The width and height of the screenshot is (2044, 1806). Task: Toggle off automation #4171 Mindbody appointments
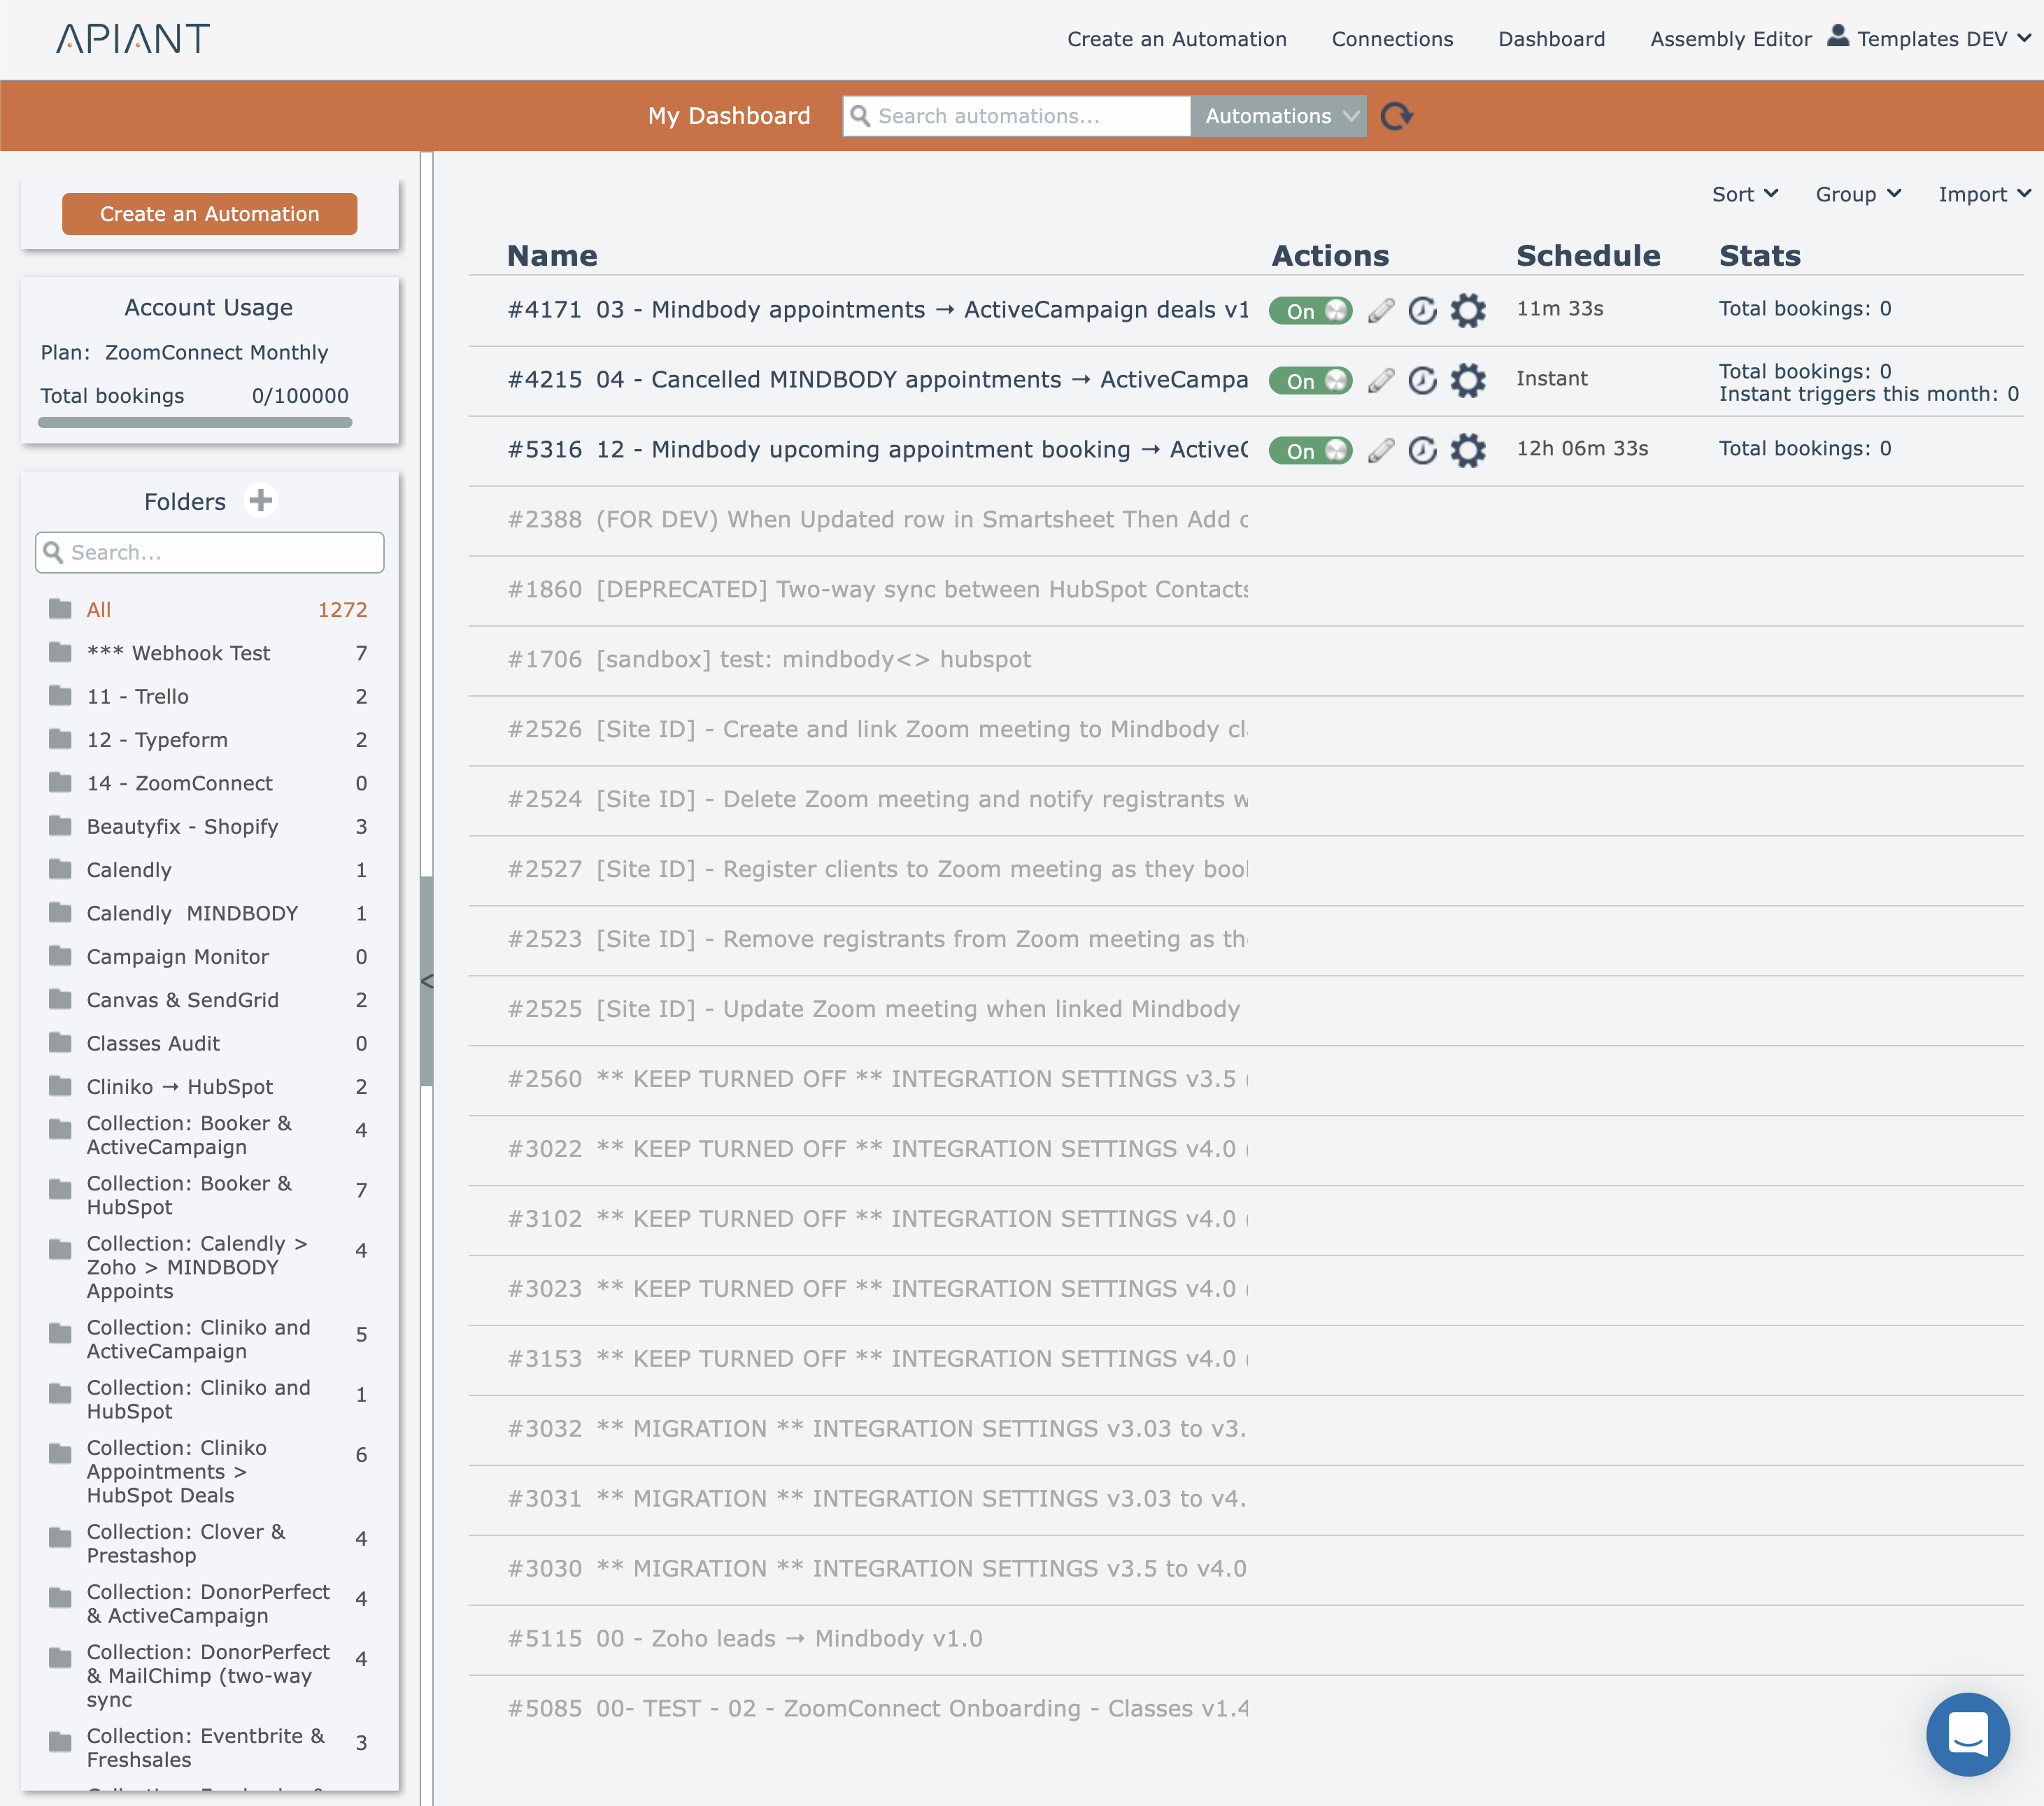[1310, 310]
